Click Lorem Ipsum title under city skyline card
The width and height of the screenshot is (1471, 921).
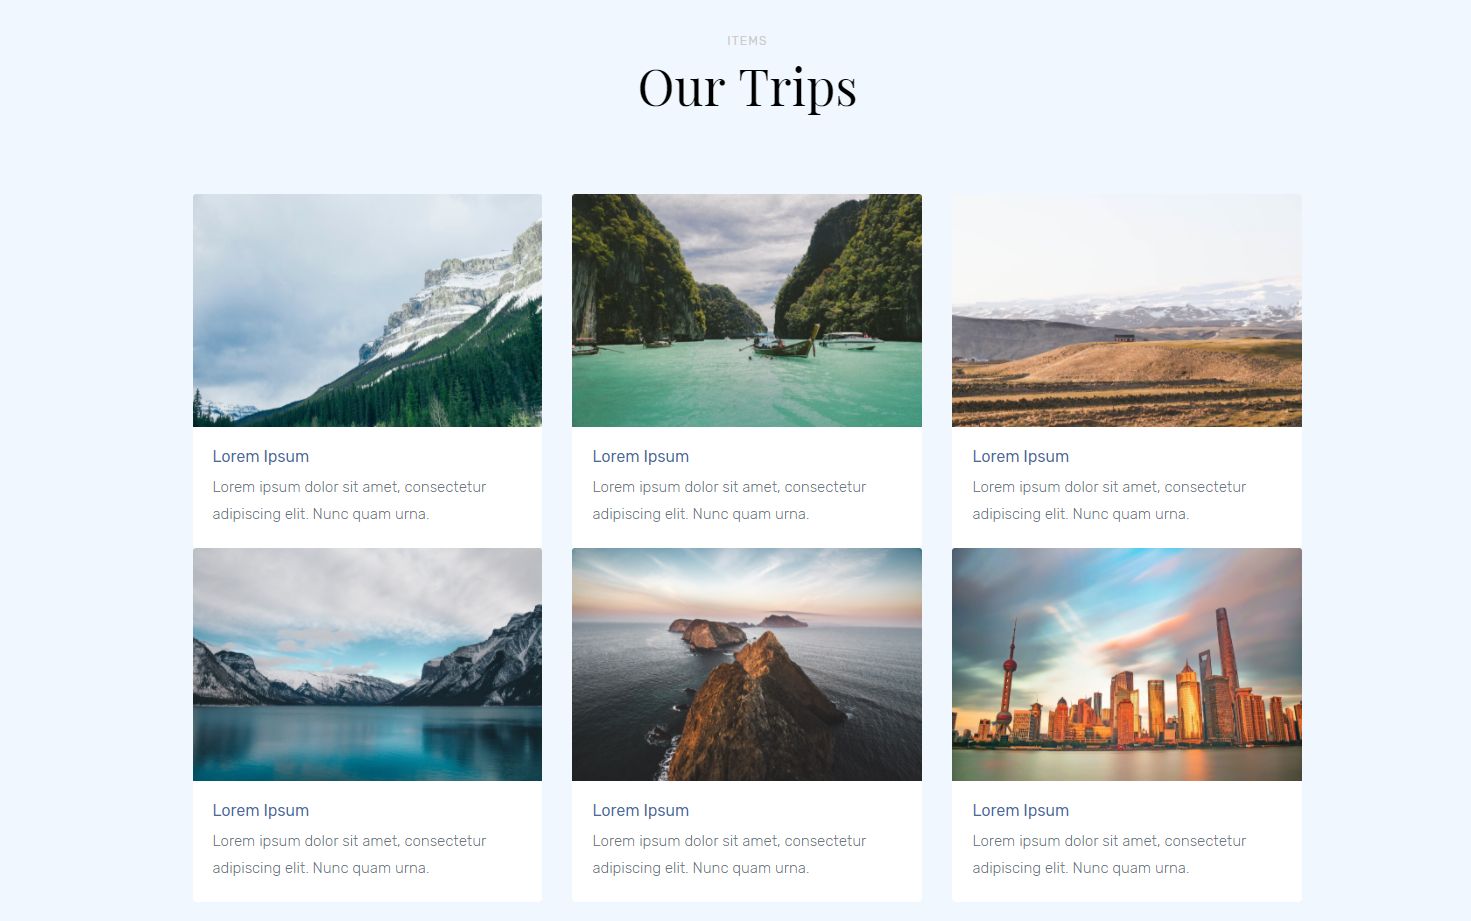coord(1021,810)
